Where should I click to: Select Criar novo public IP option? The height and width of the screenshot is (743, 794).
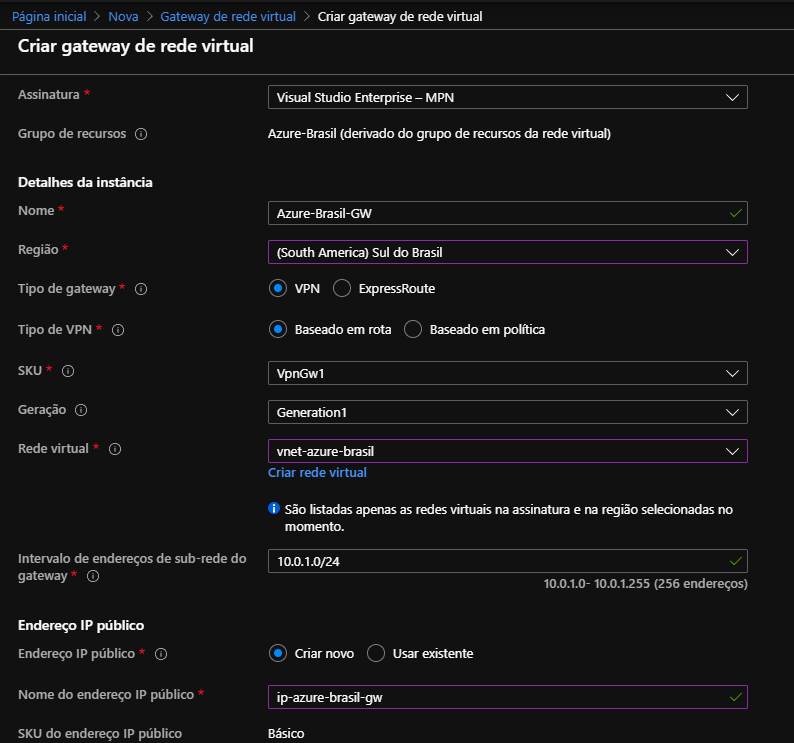pos(278,653)
